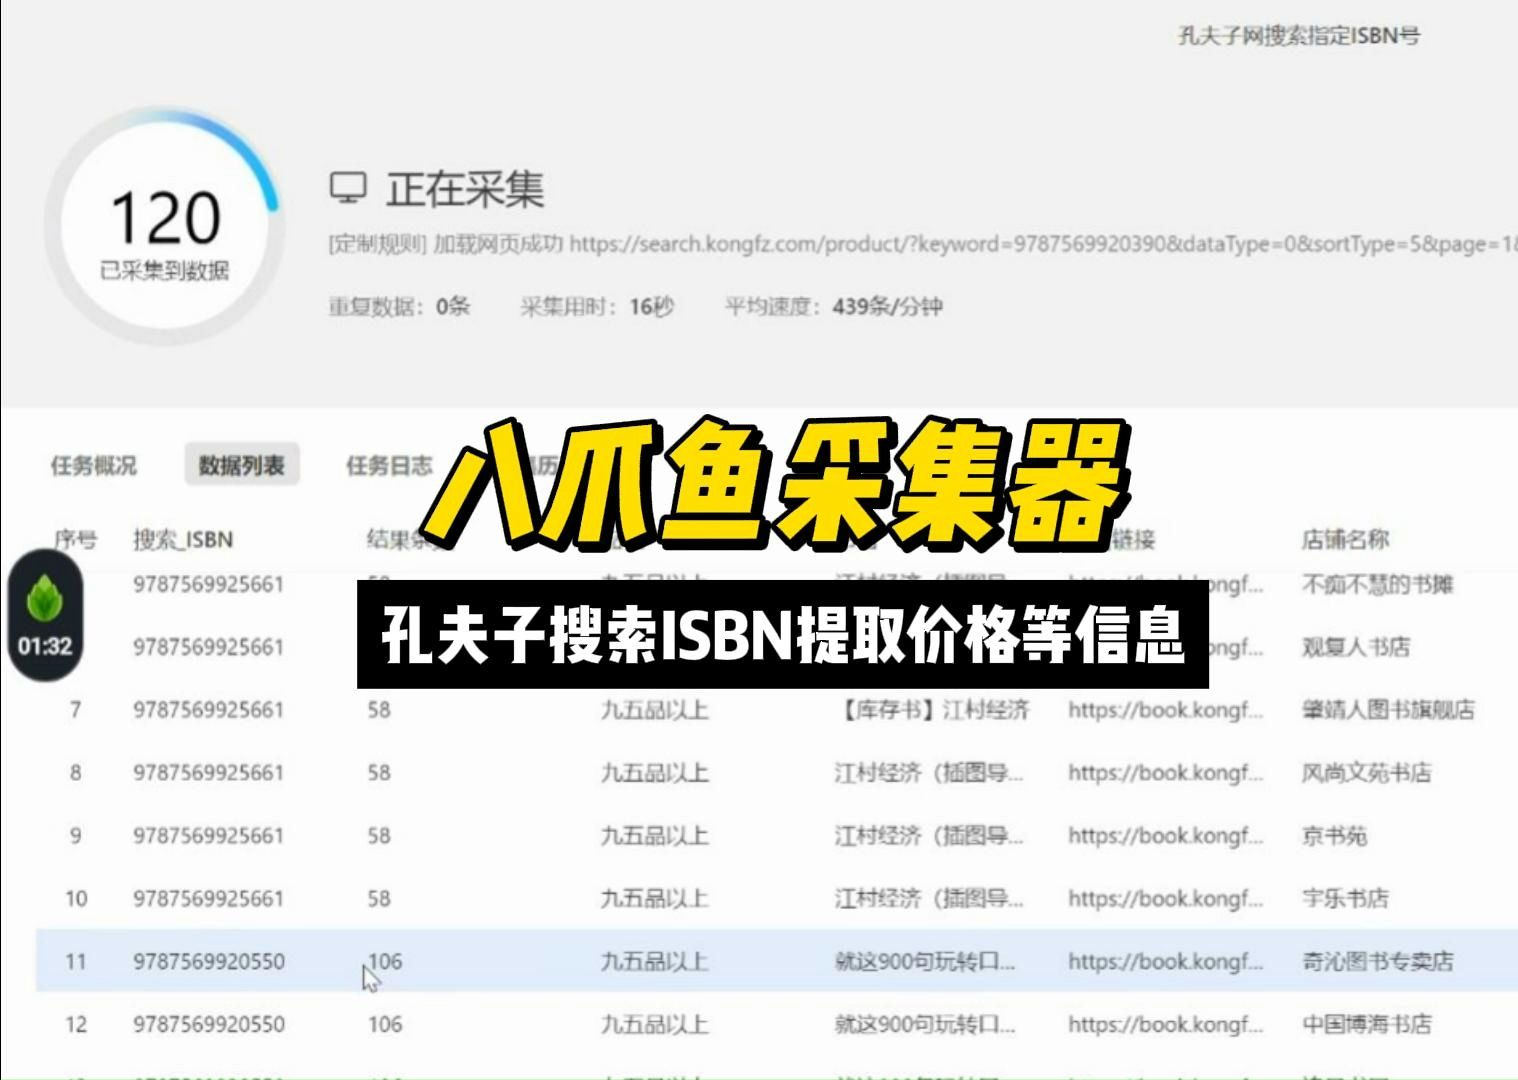Open the 任务日志 tab
1518x1080 pixels.
tap(389, 465)
